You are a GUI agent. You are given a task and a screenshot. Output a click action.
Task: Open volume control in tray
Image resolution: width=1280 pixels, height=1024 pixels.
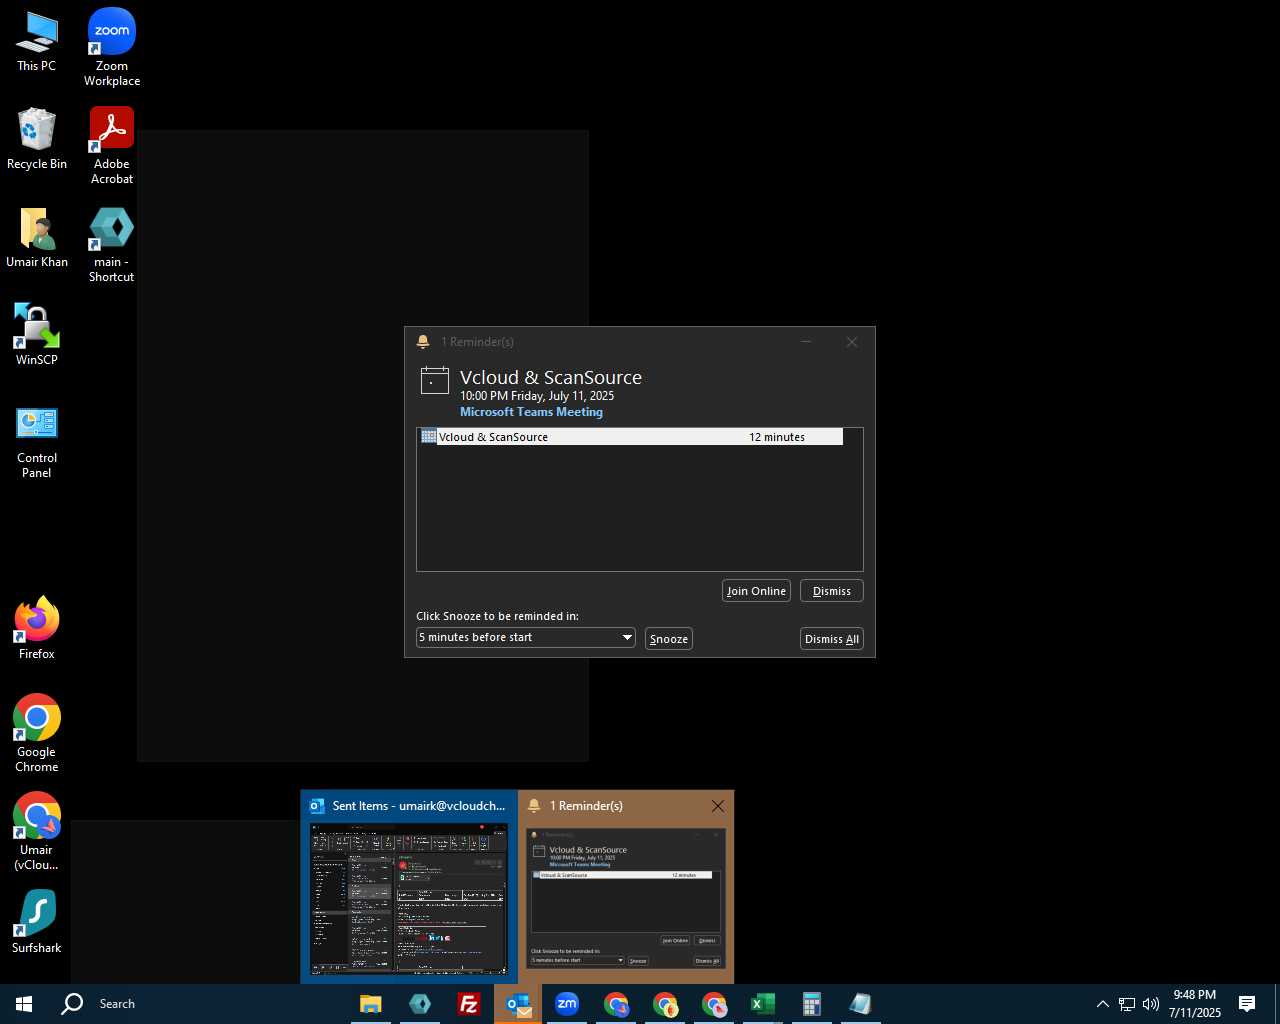tap(1151, 1004)
